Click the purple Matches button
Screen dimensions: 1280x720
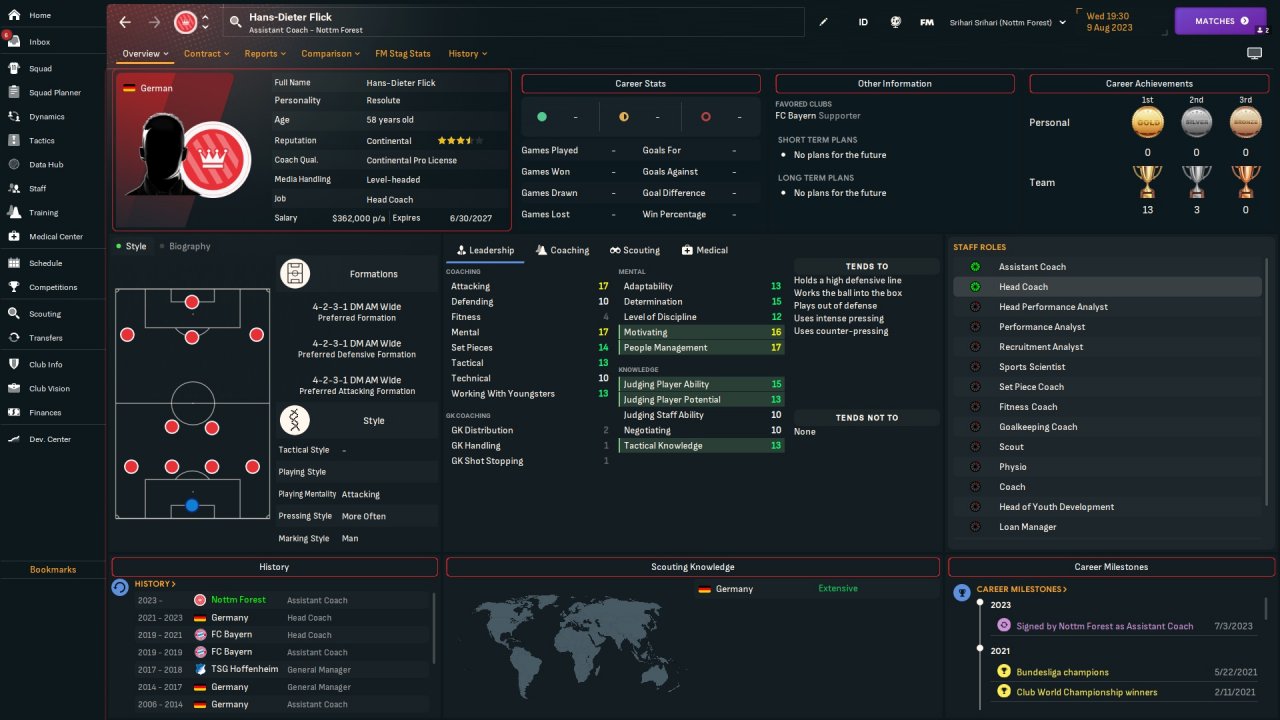(x=1220, y=21)
